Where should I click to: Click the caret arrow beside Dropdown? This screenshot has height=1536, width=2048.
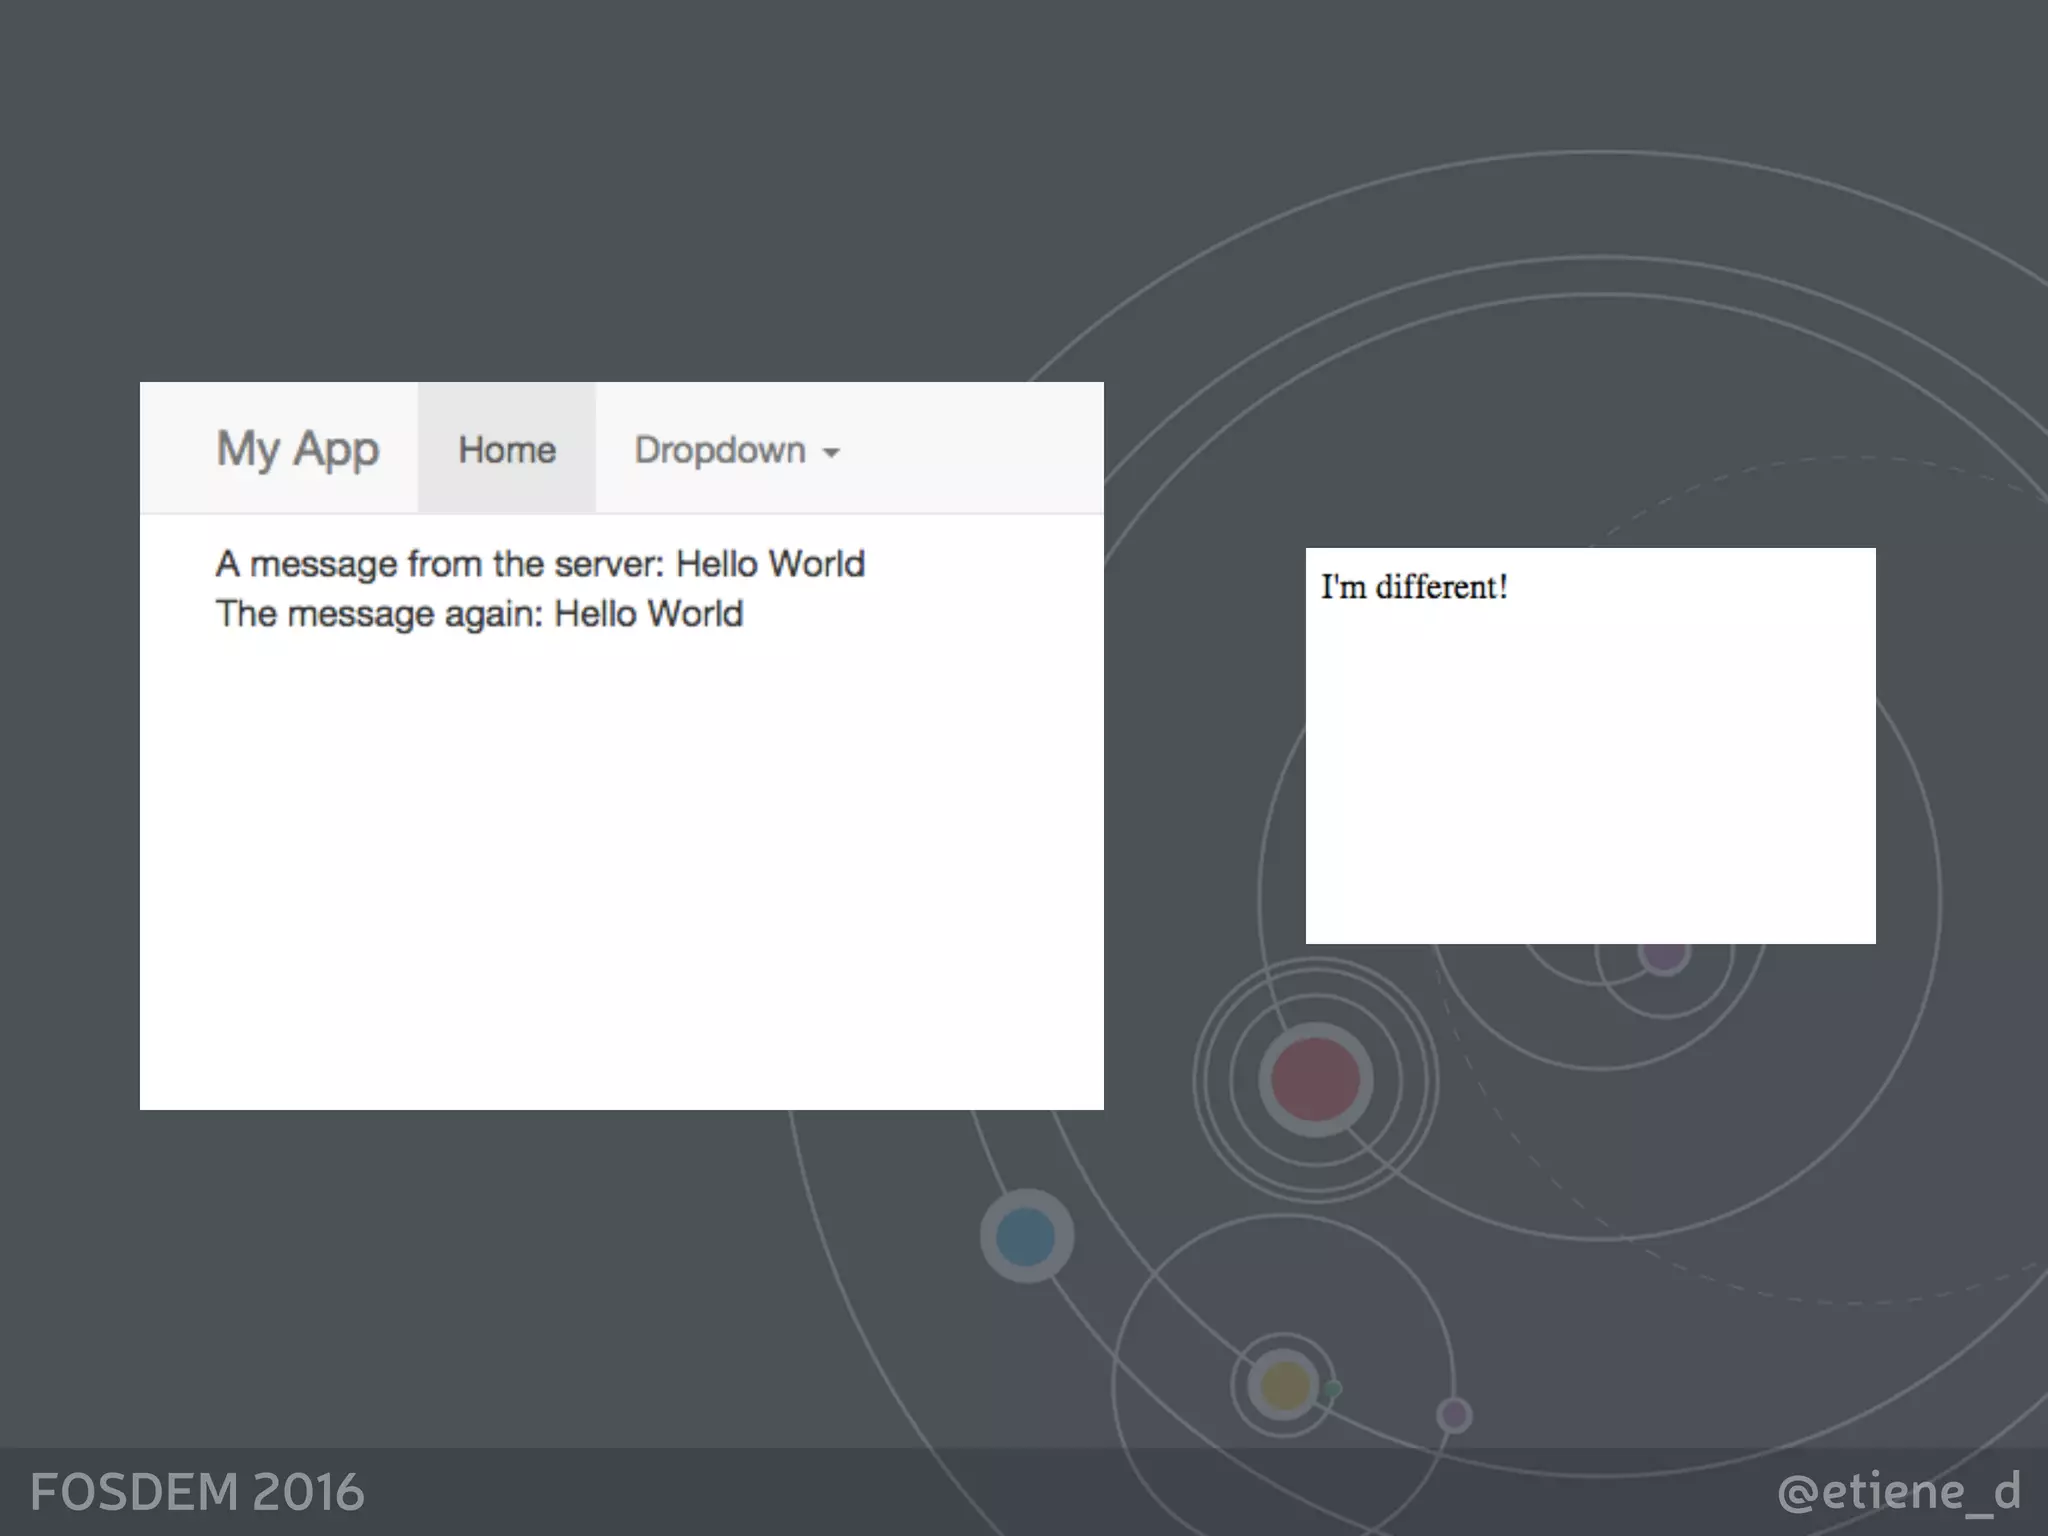point(831,453)
